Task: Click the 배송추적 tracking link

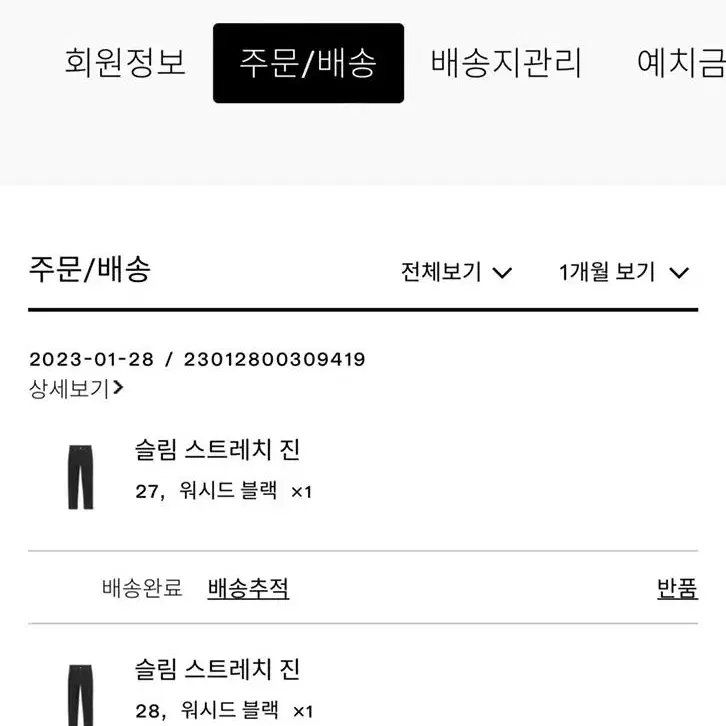Action: tap(248, 588)
